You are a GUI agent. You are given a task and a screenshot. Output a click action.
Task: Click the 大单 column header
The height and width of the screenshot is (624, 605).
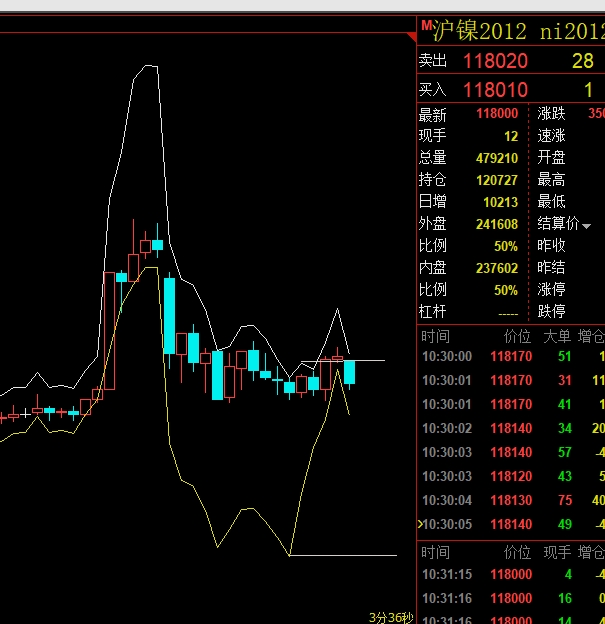[x=555, y=336]
